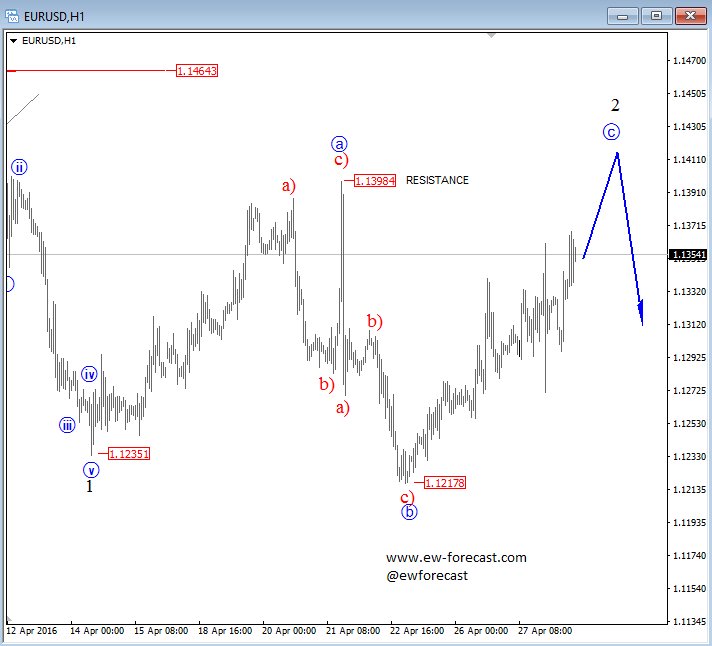Click the black wave 1 label

pos(89,486)
